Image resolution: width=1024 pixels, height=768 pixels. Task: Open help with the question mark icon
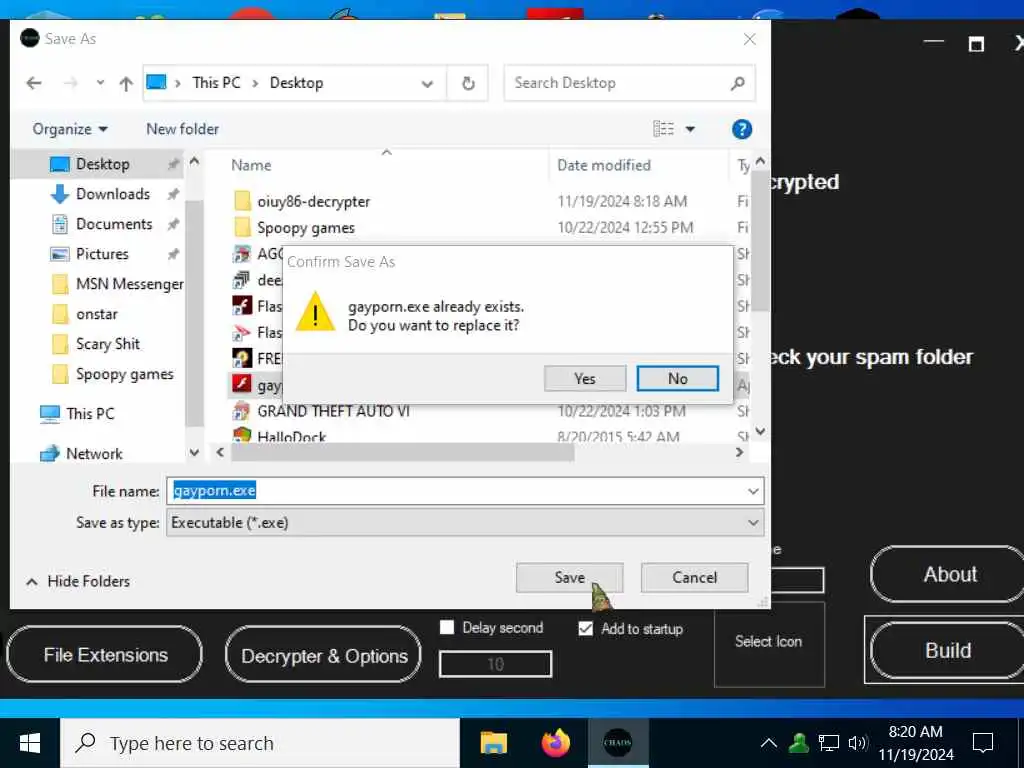tap(741, 129)
